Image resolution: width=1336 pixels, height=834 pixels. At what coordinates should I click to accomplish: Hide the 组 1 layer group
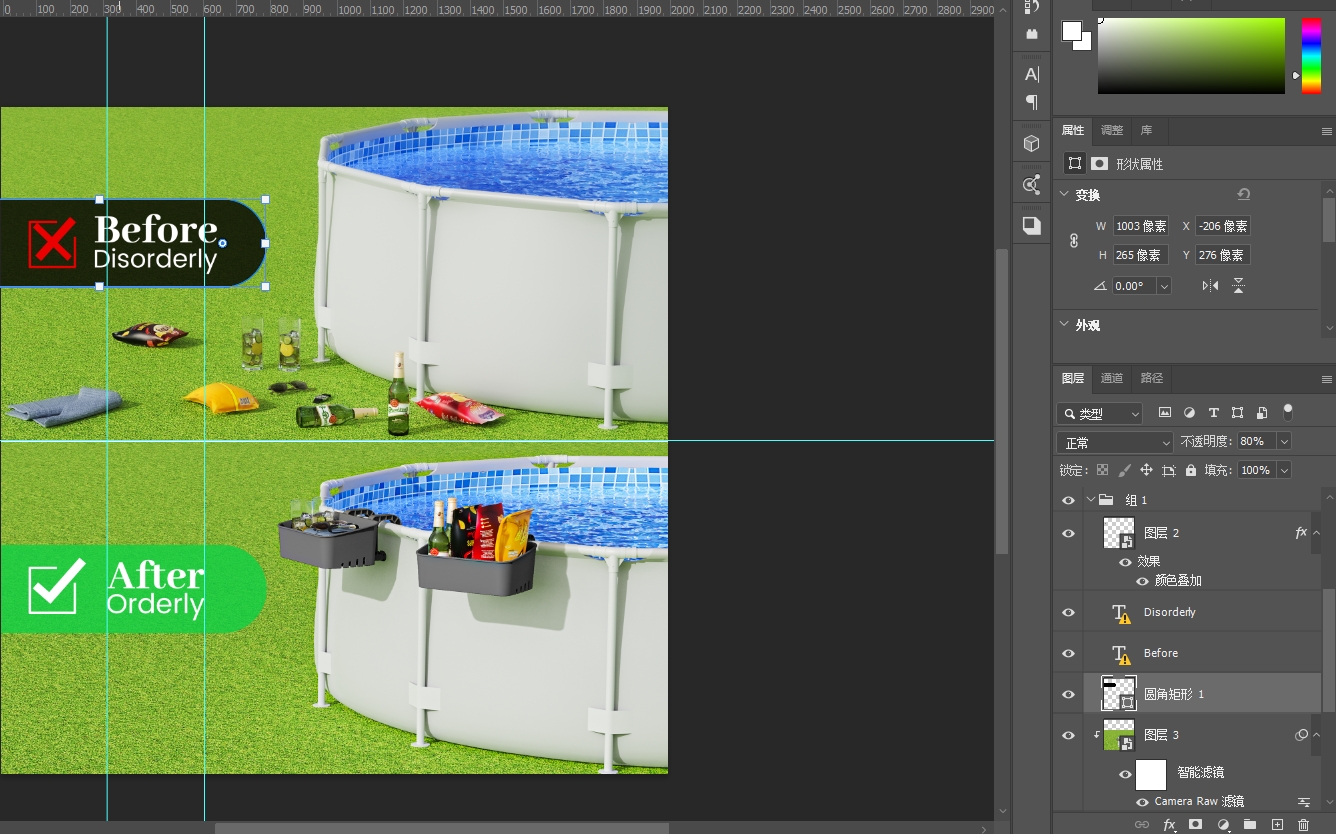coord(1068,500)
